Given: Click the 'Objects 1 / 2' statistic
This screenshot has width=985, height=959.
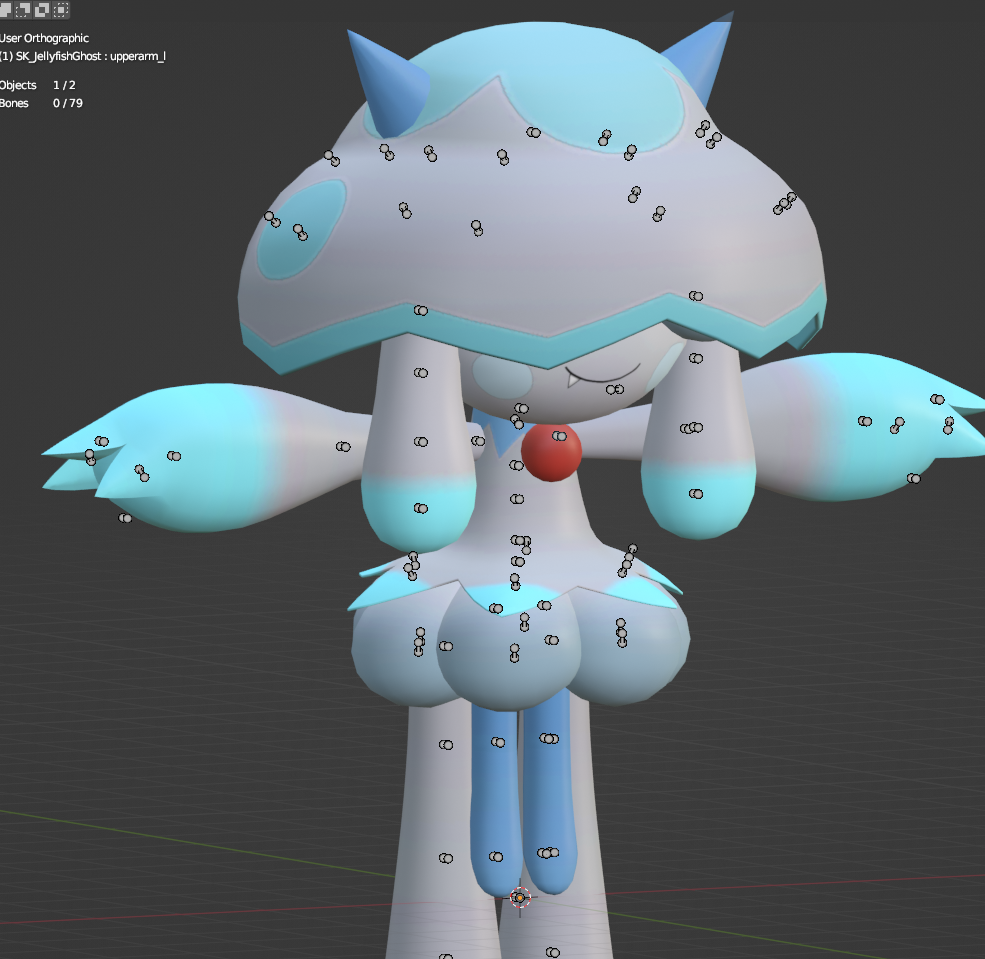Looking at the screenshot, I should [x=38, y=85].
